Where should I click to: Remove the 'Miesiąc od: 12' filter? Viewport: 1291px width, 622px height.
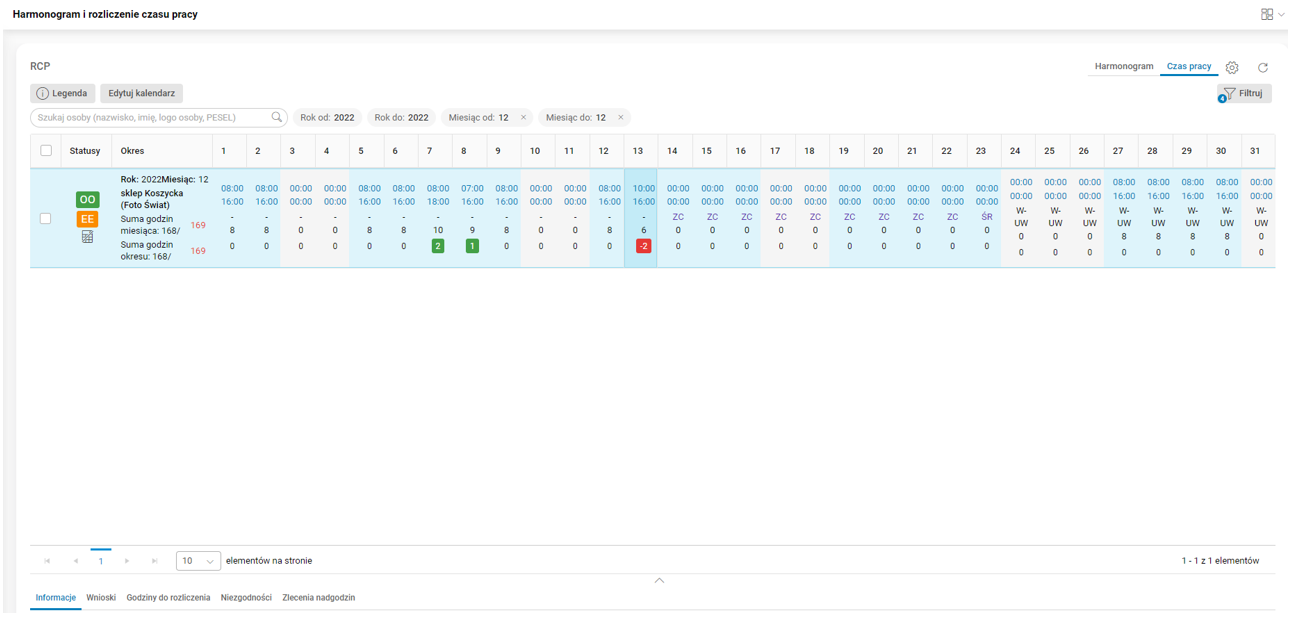523,118
